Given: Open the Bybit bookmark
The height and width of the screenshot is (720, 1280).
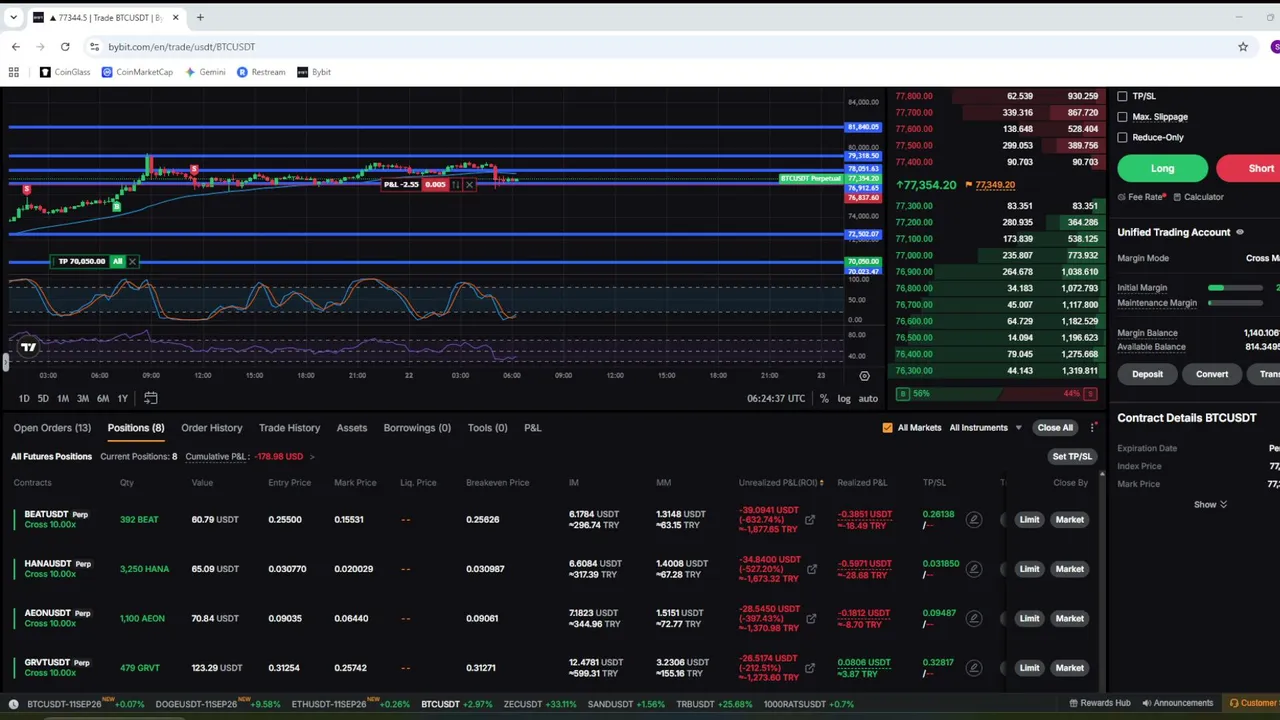Looking at the screenshot, I should tap(314, 72).
